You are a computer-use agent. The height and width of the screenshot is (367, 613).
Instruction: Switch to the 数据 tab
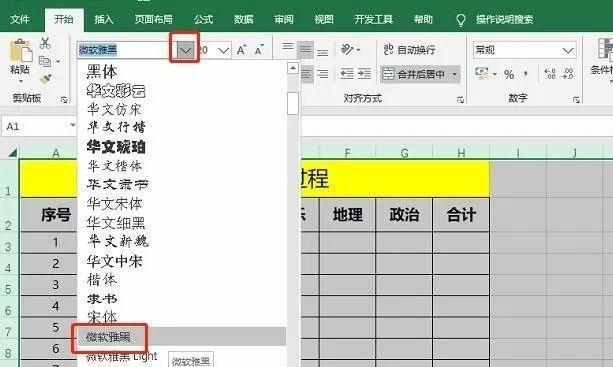(244, 19)
